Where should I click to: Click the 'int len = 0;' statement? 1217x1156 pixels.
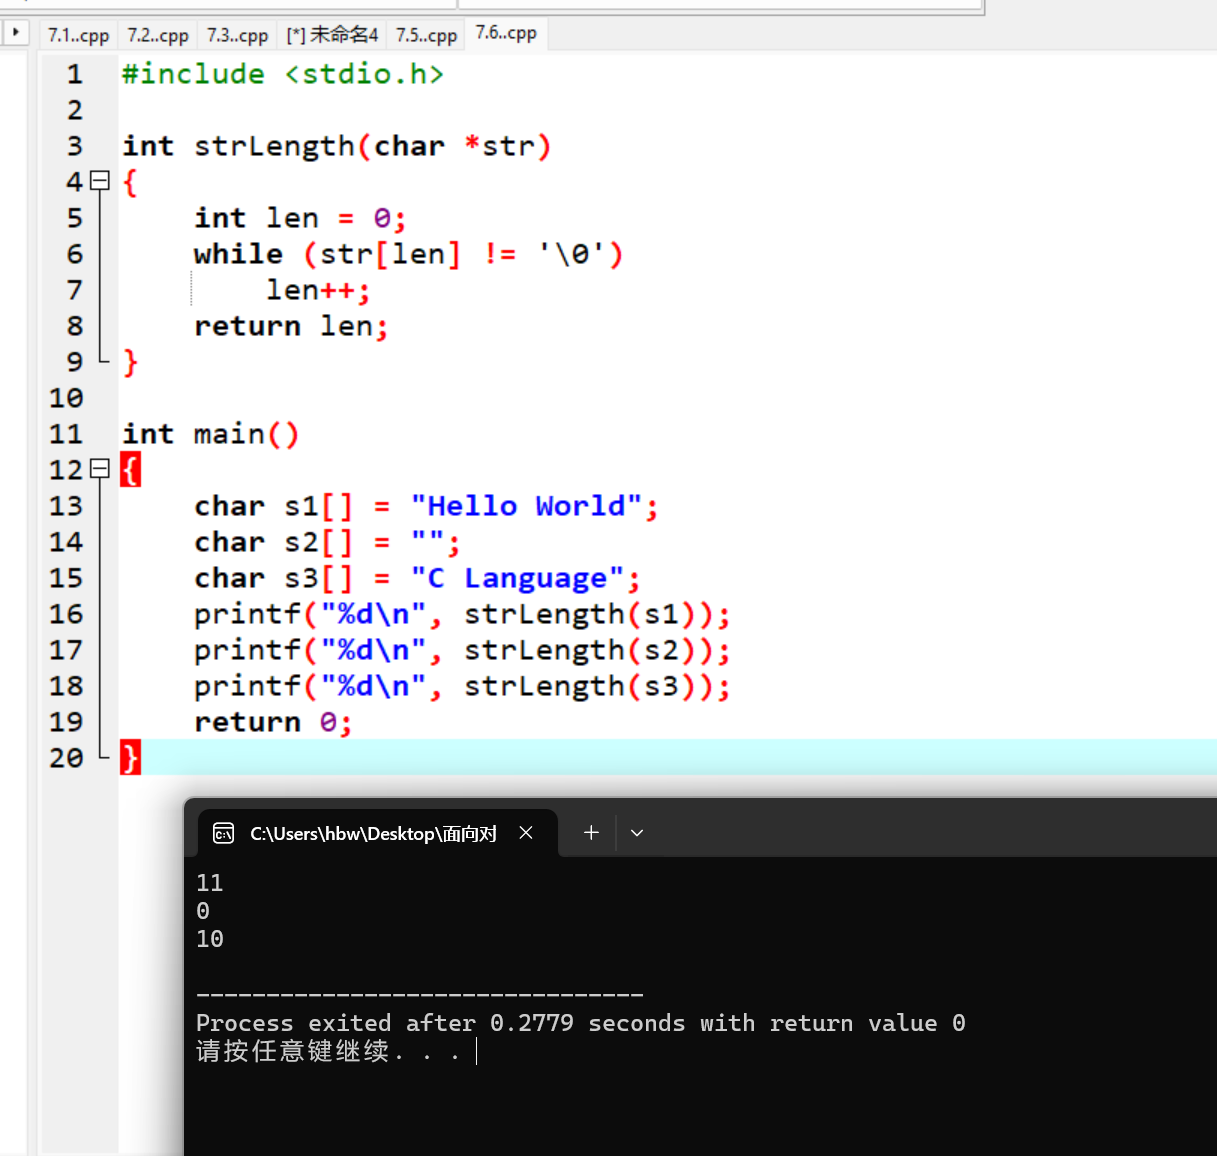[300, 218]
